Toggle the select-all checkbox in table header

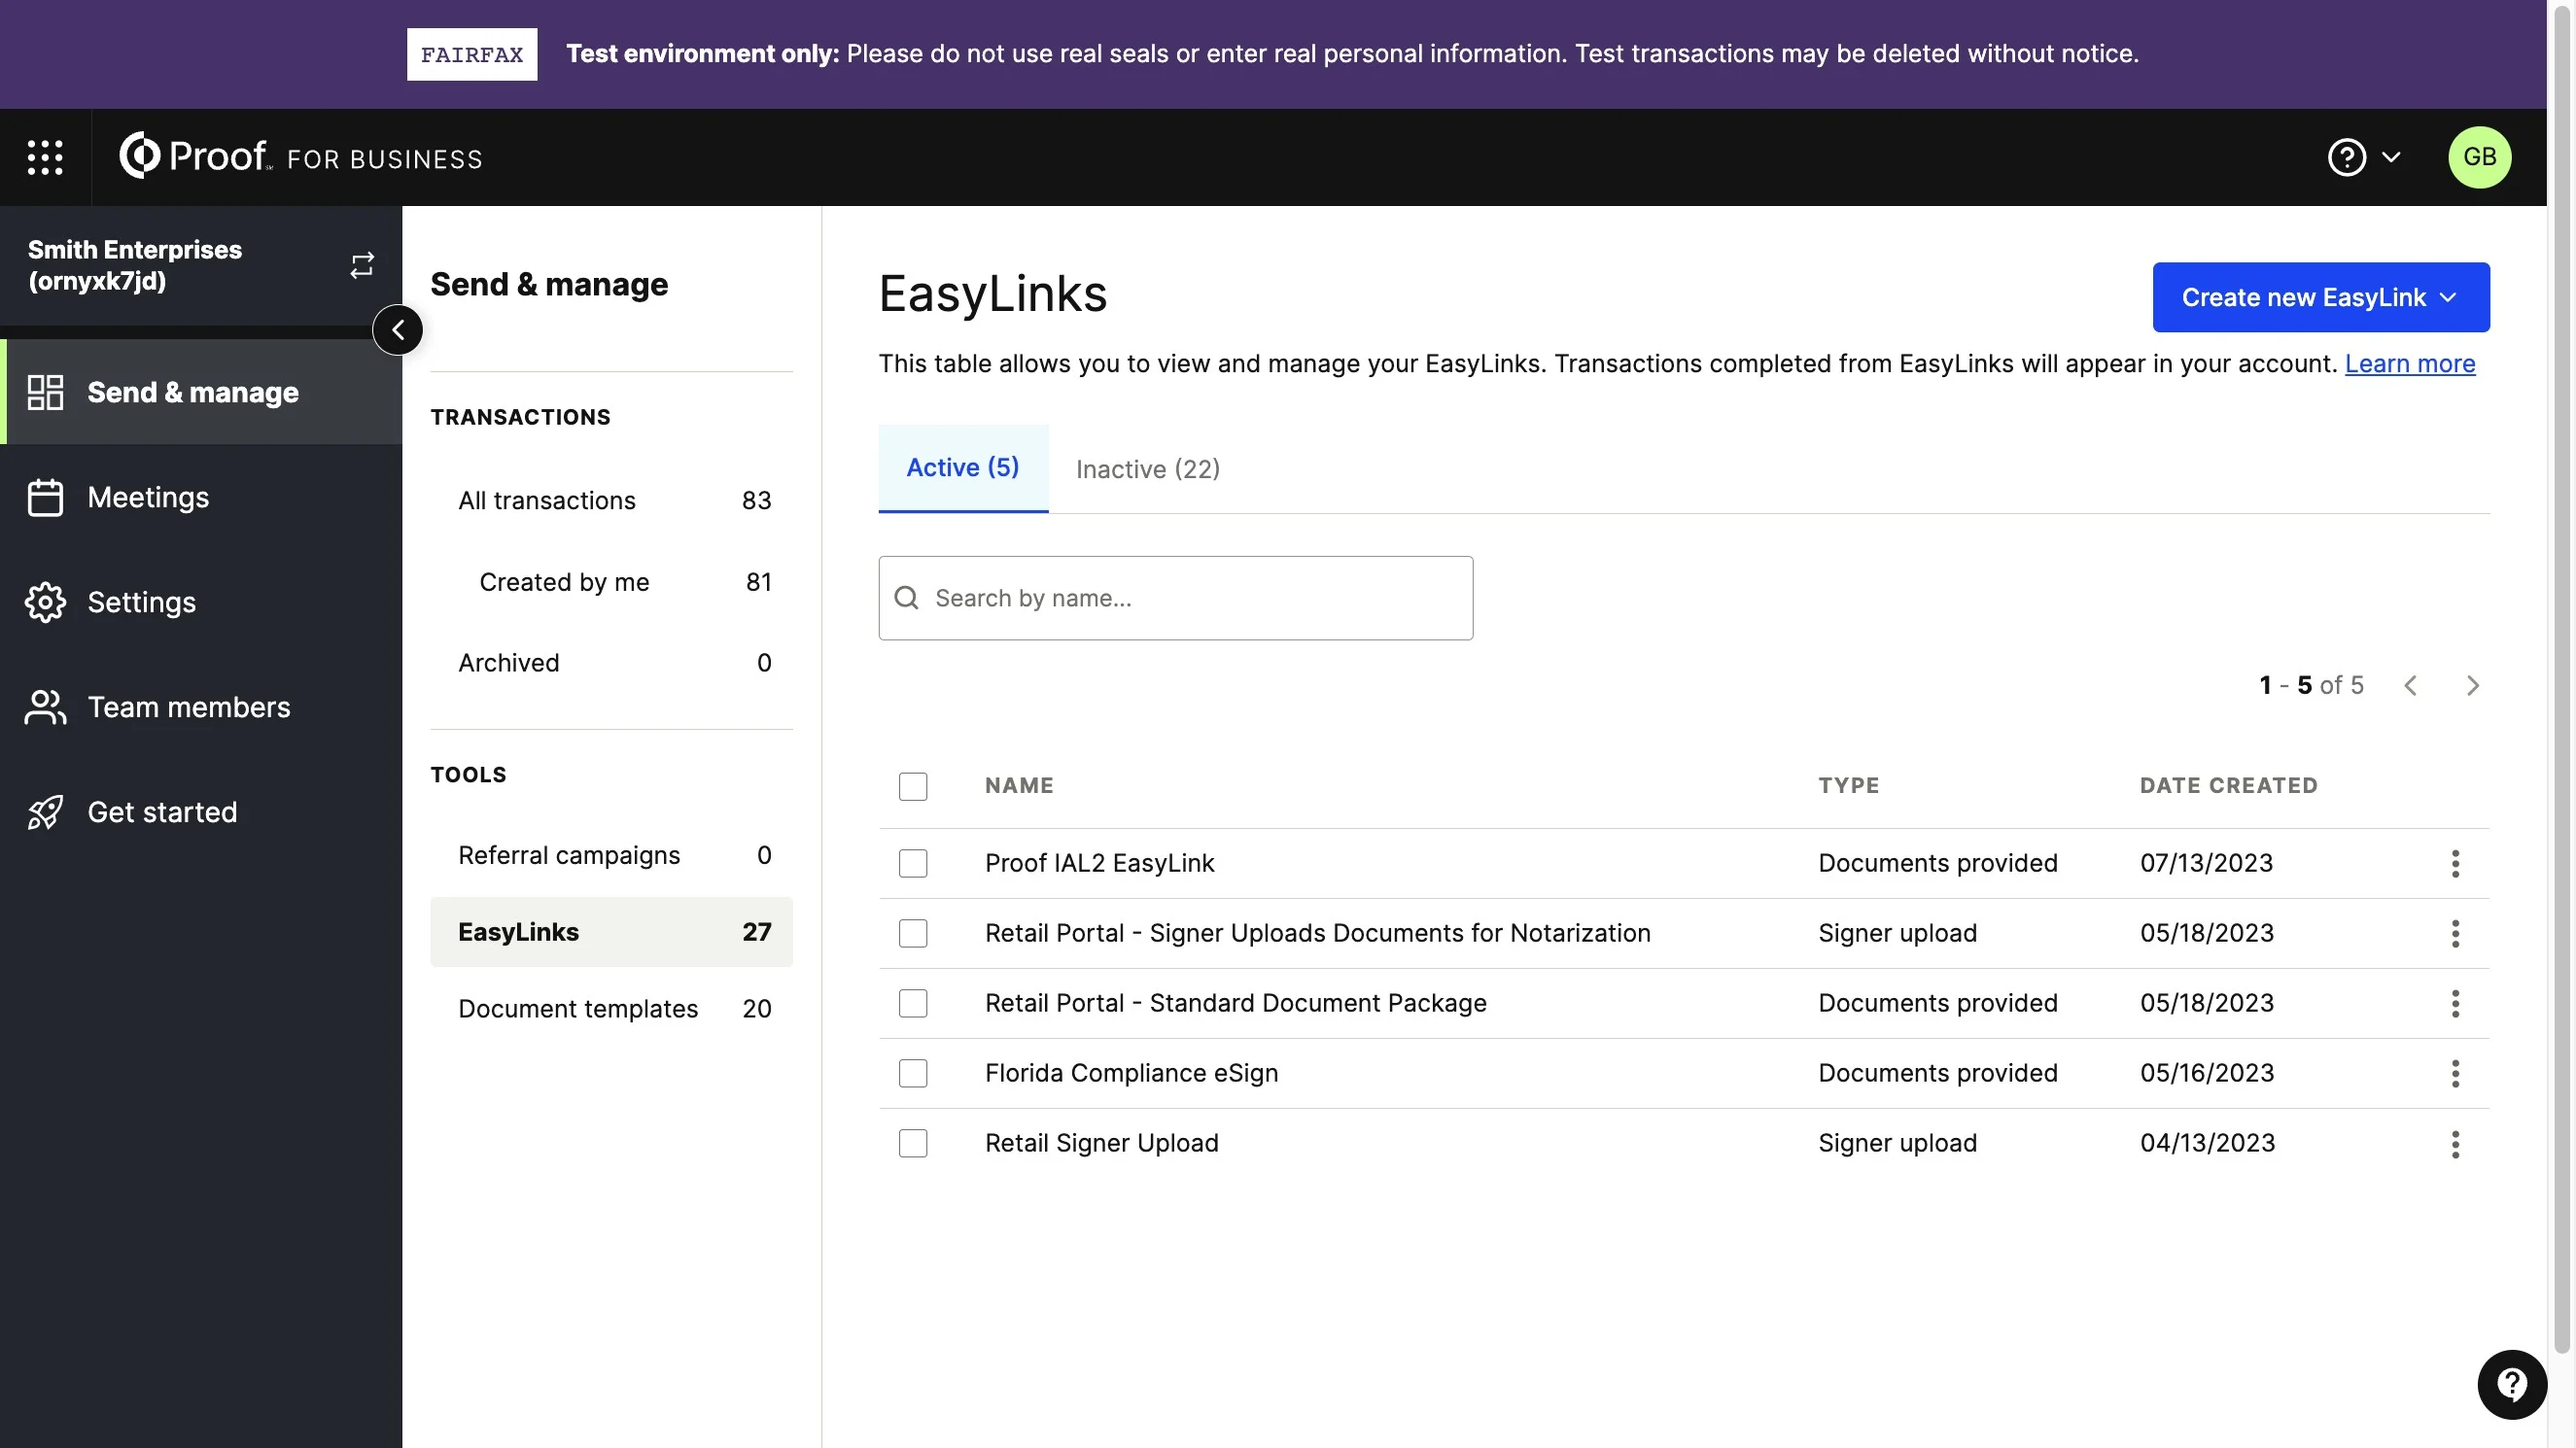913,786
